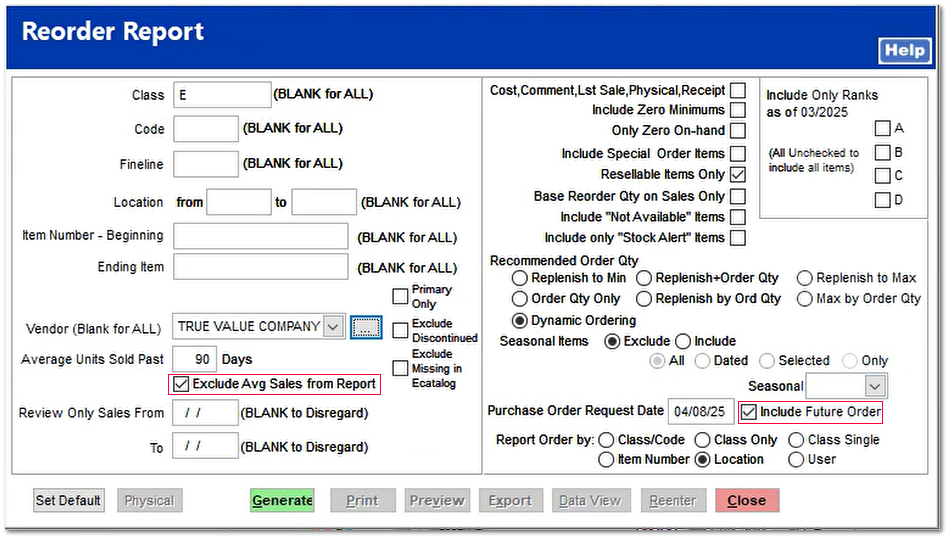The image size is (949, 539).
Task: Click the Export button
Action: click(511, 500)
